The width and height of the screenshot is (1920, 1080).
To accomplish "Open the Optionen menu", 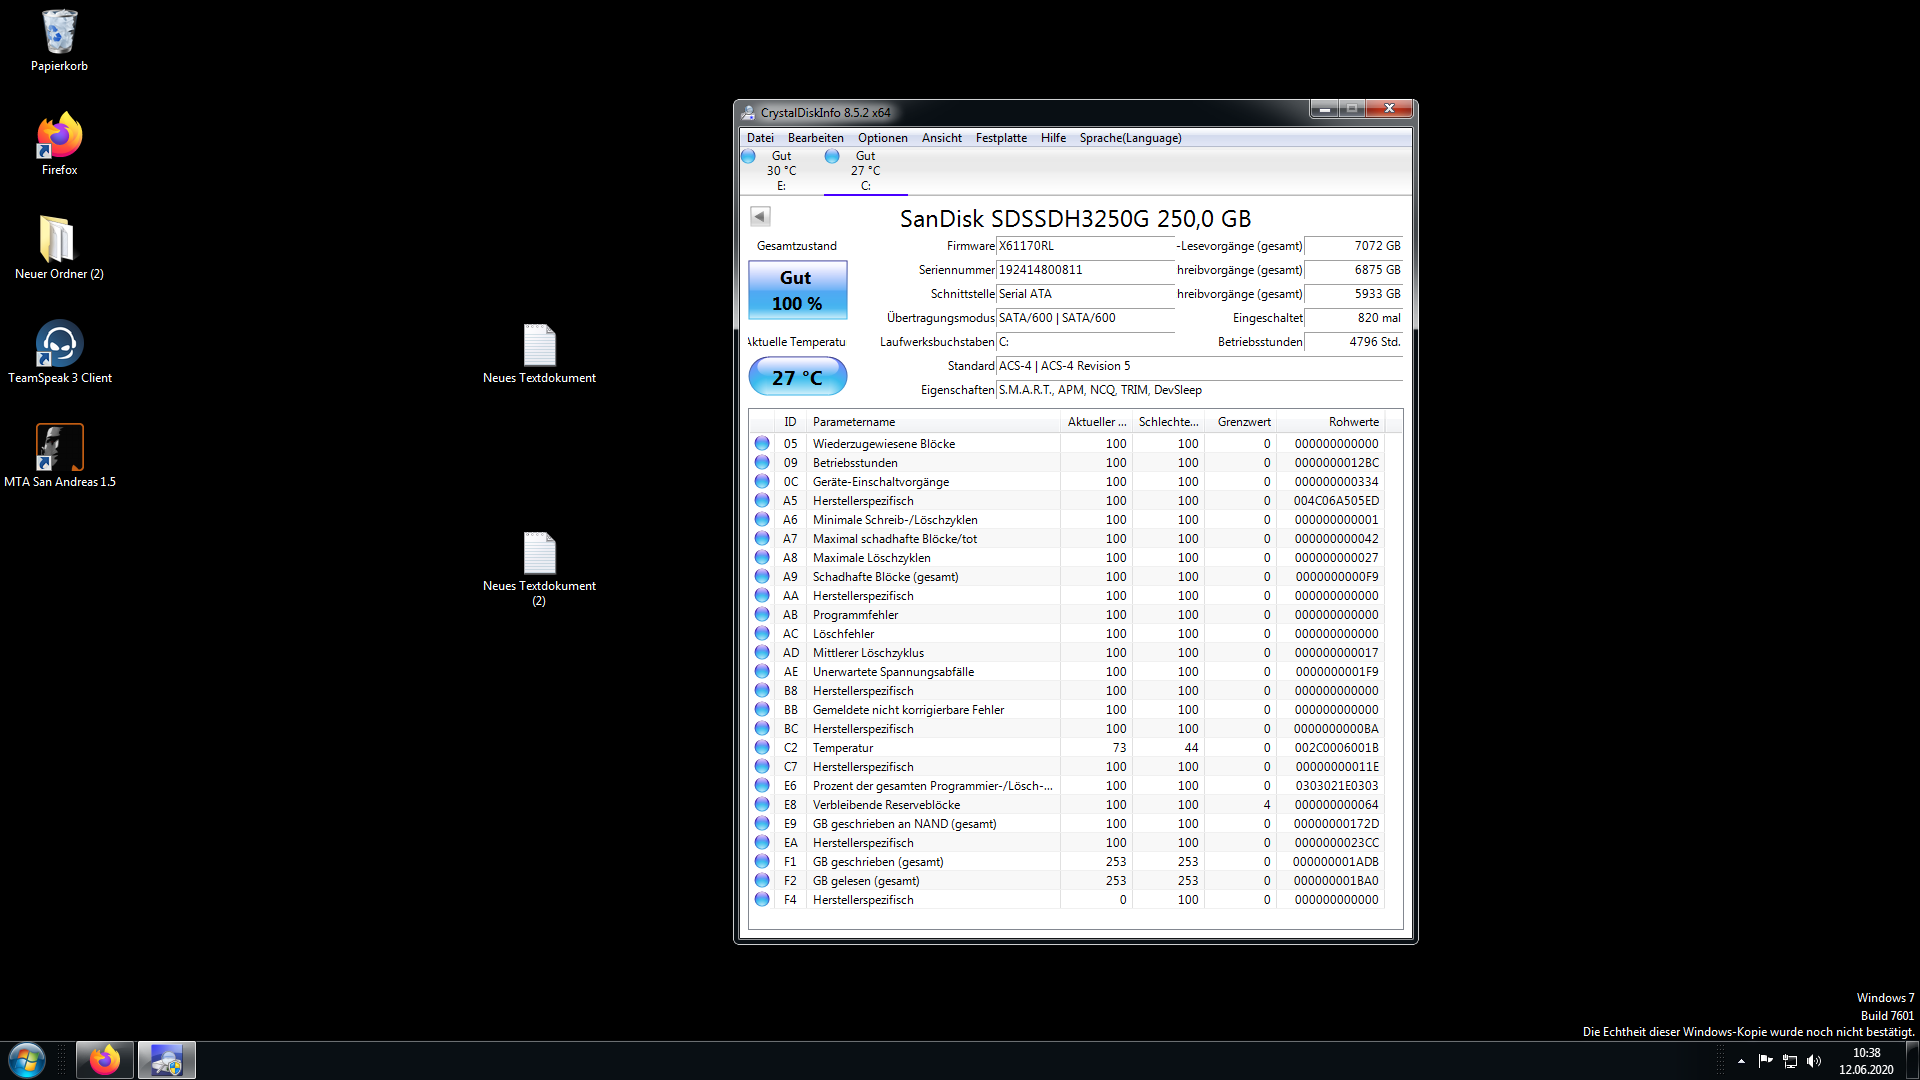I will (882, 138).
